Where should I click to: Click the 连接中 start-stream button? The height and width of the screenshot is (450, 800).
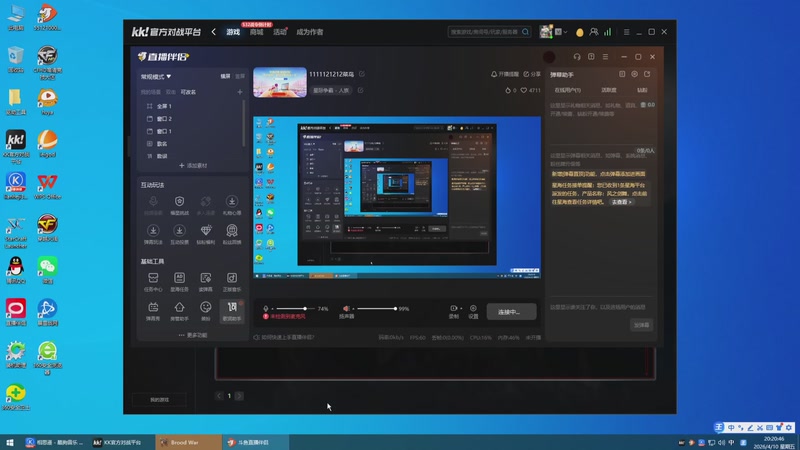click(x=511, y=312)
